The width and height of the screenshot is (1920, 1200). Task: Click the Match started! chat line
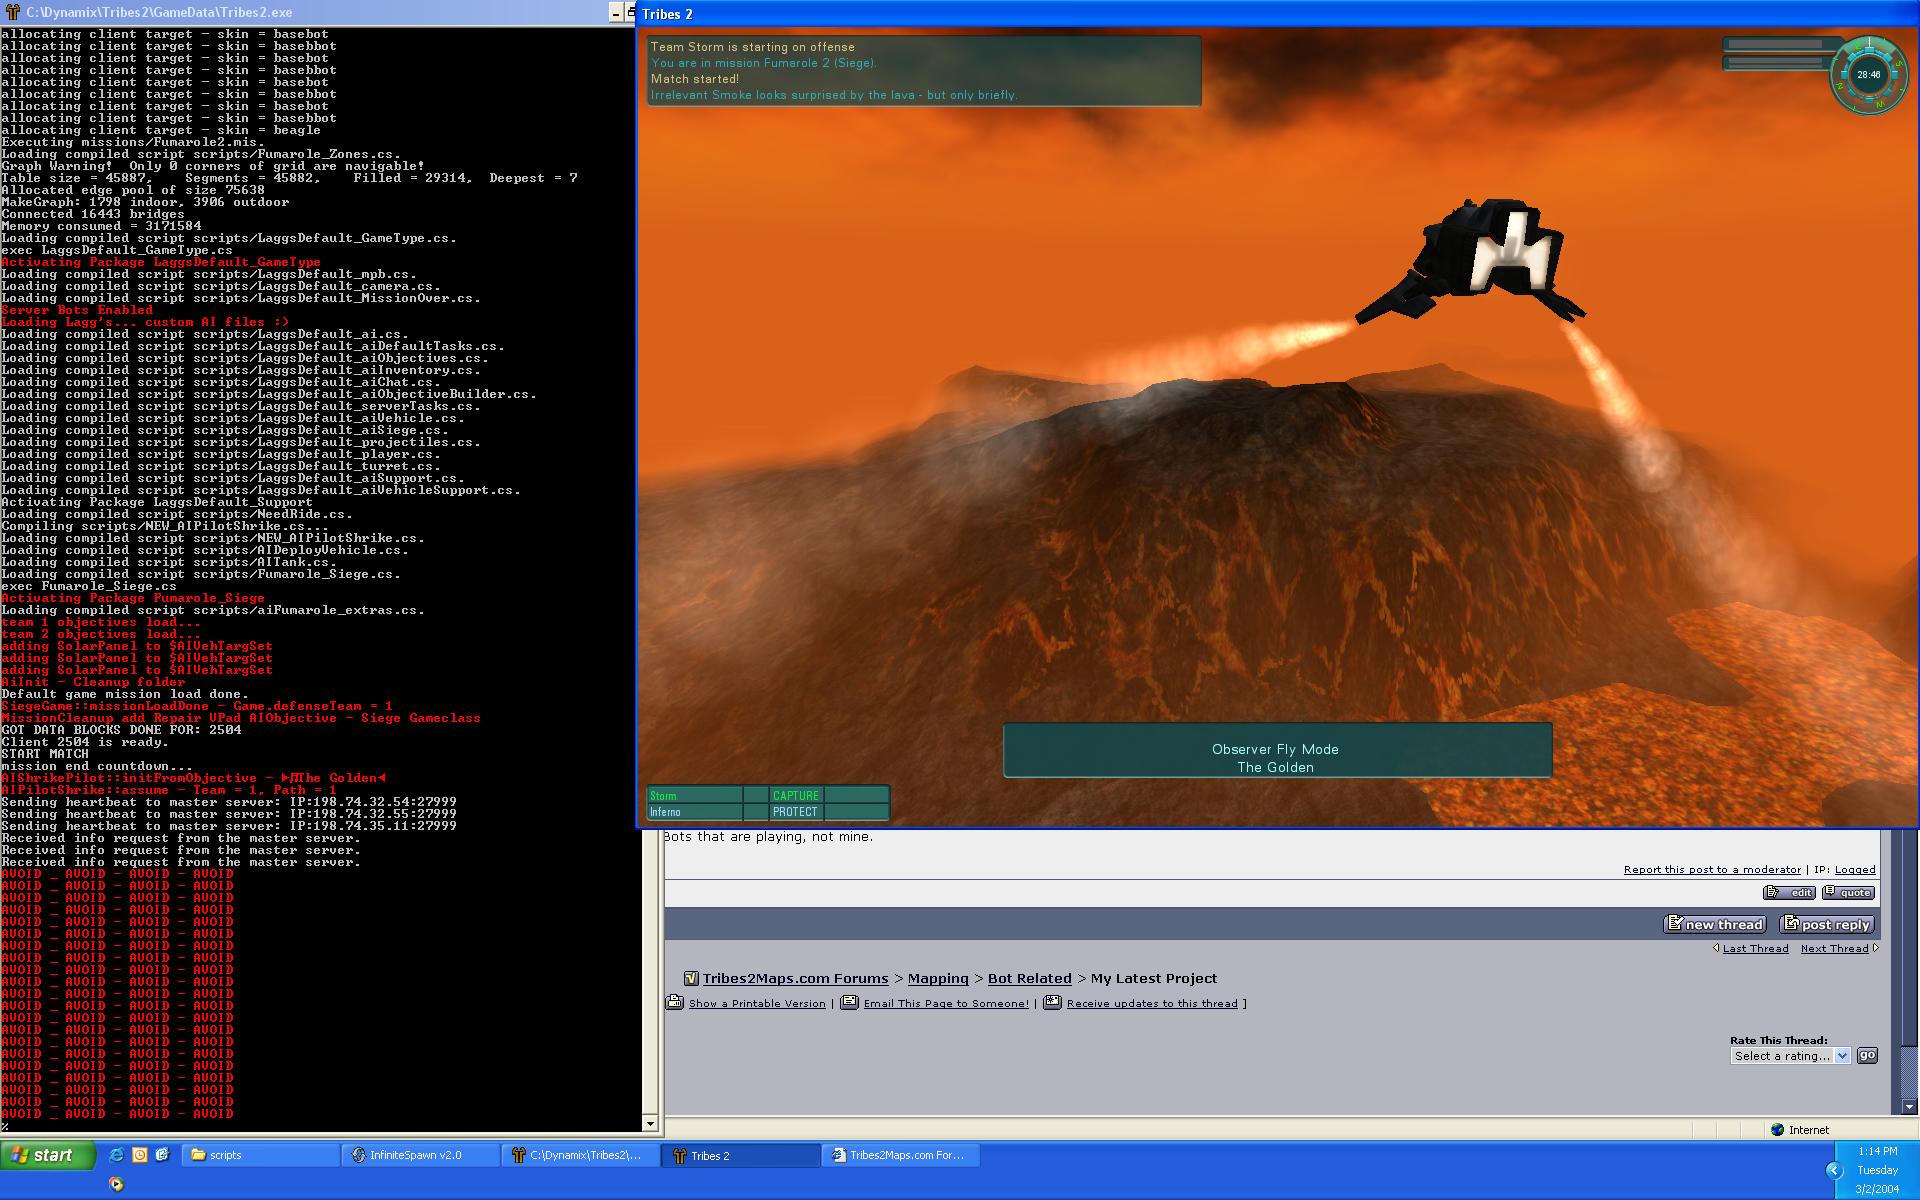click(695, 79)
